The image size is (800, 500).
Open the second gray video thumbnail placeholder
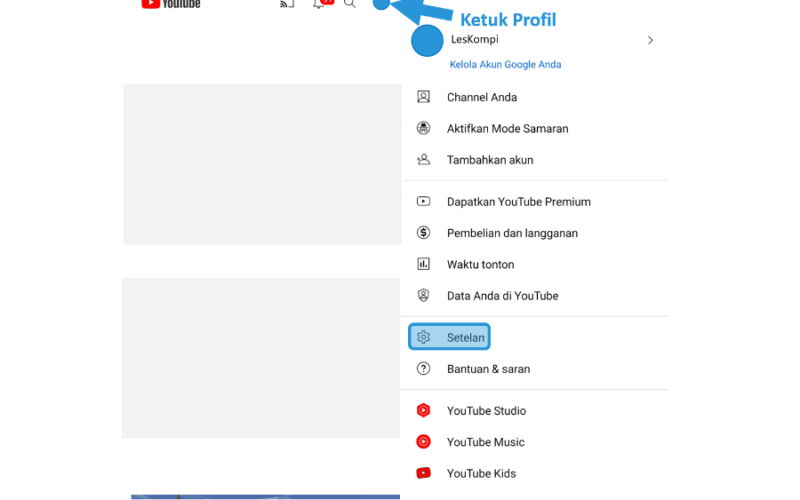[261, 358]
